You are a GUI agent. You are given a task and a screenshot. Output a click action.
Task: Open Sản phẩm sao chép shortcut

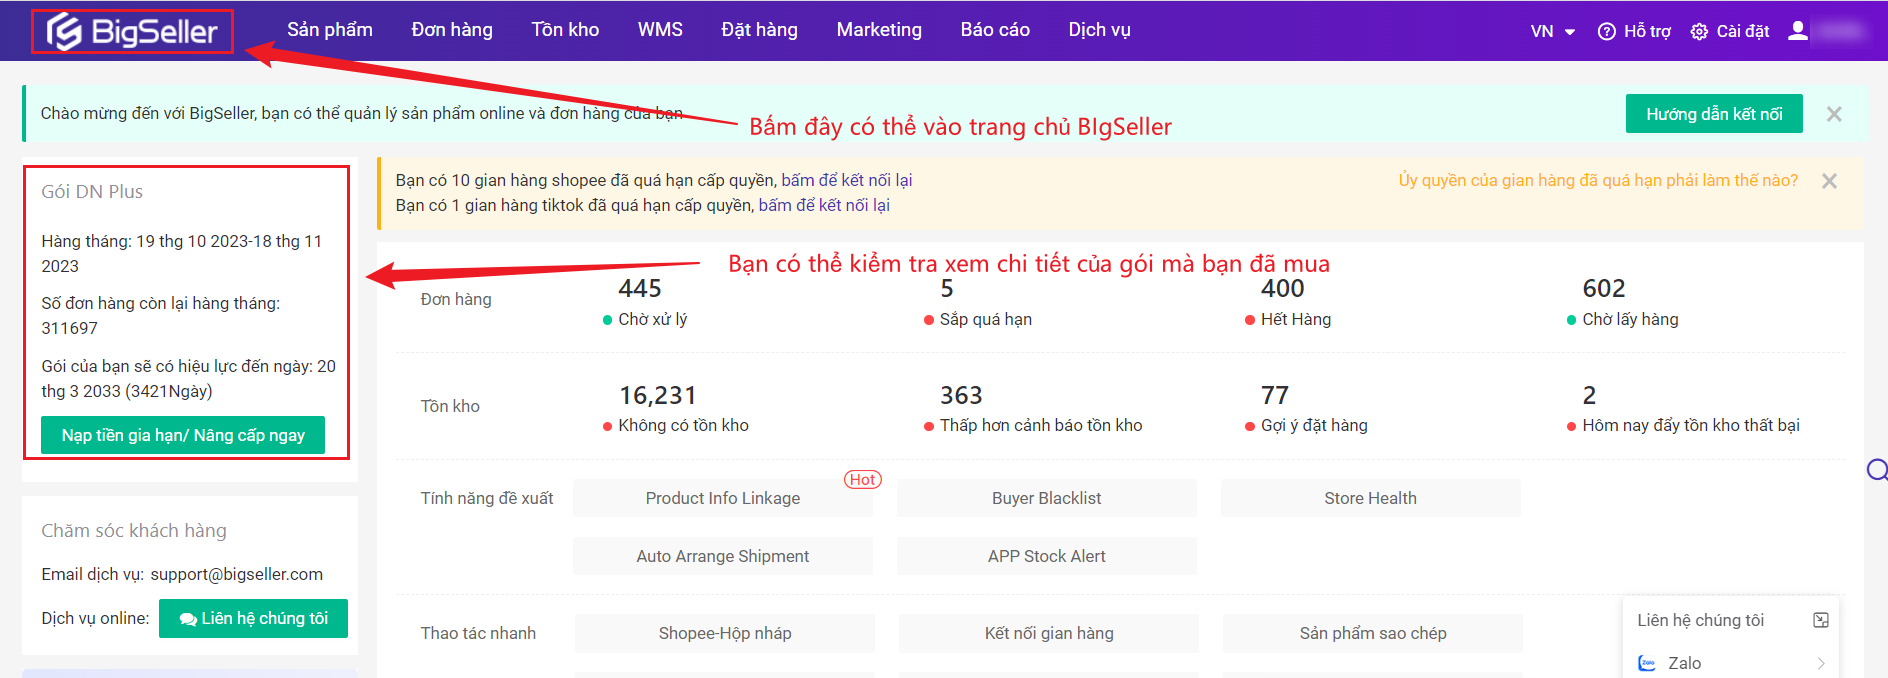click(x=1373, y=633)
